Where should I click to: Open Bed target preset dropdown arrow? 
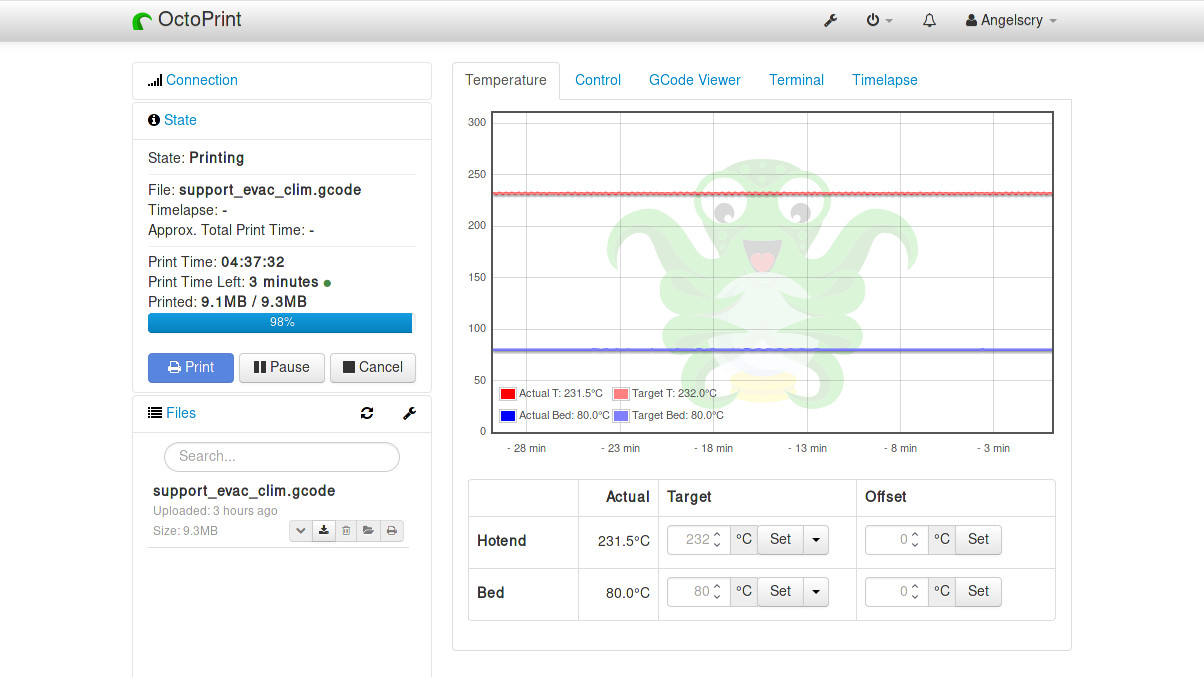click(817, 592)
